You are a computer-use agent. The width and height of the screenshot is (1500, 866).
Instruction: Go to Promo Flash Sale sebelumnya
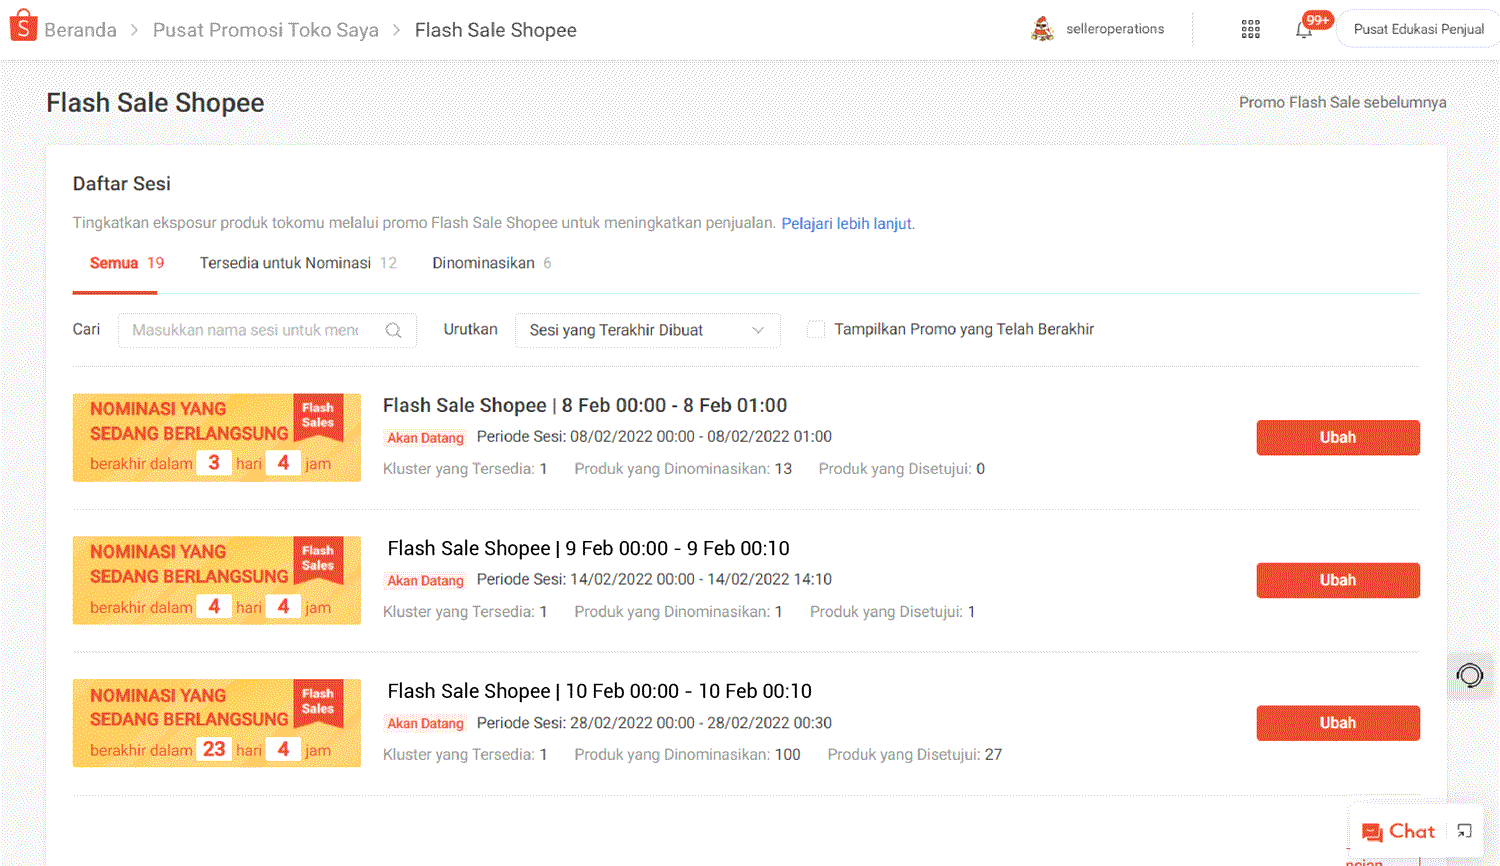(1342, 102)
